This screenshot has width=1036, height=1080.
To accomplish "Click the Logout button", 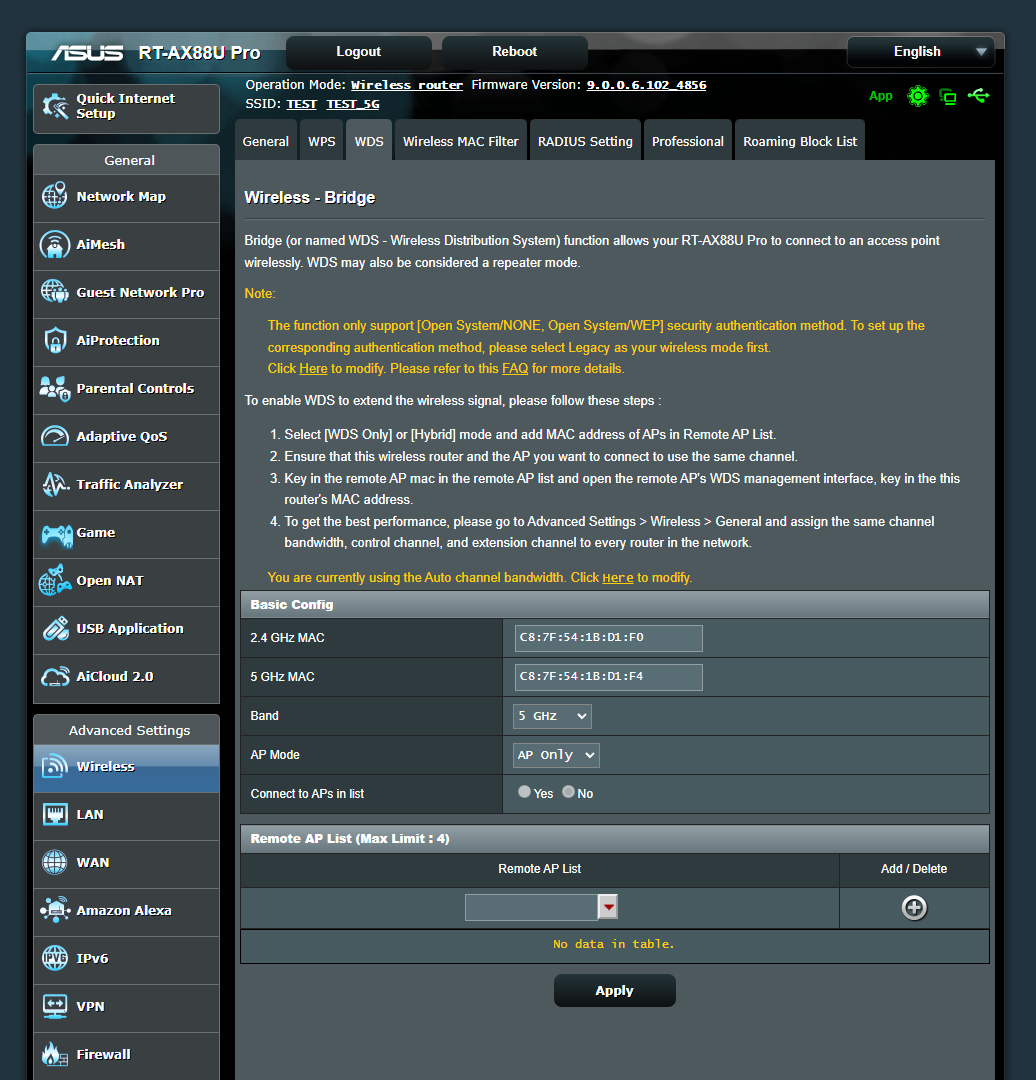I will [x=359, y=52].
